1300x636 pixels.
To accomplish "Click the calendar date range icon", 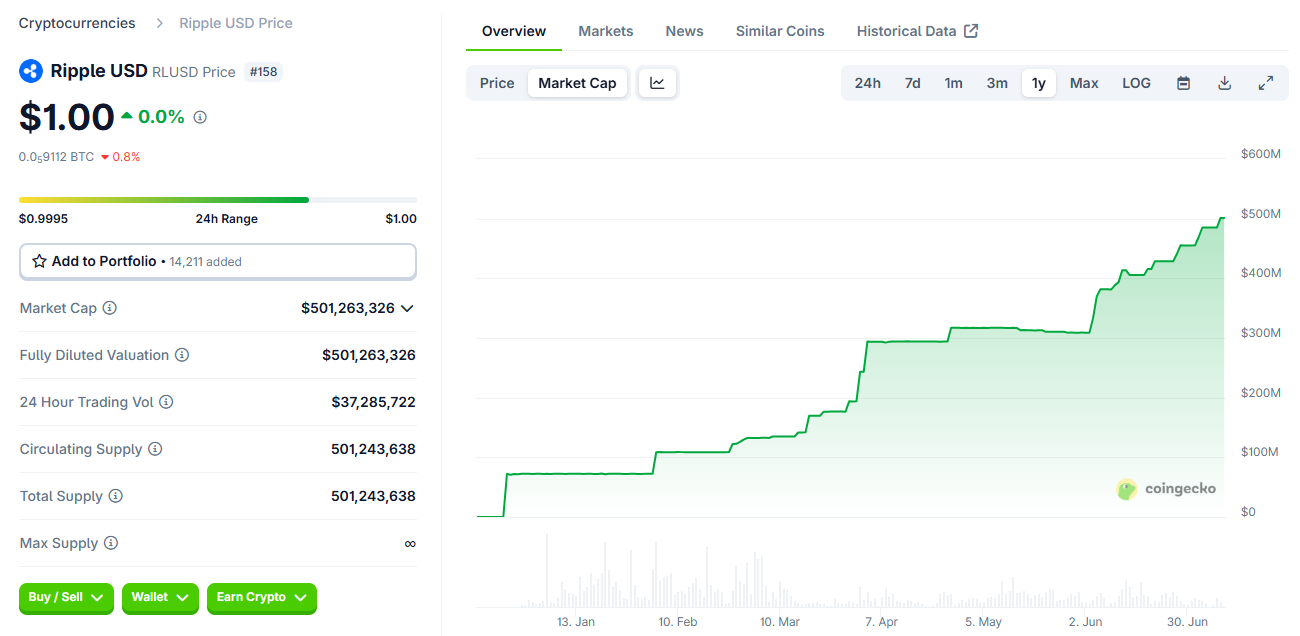I will [1183, 83].
